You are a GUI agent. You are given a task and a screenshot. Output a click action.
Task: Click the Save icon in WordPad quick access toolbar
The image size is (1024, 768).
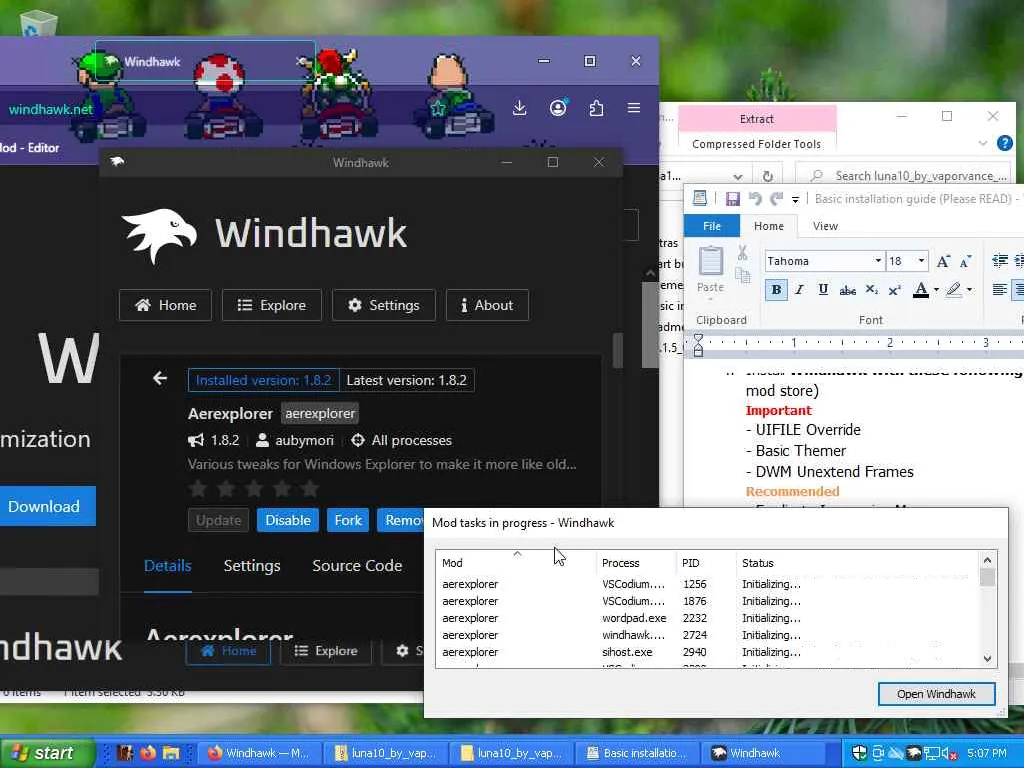[x=733, y=199]
